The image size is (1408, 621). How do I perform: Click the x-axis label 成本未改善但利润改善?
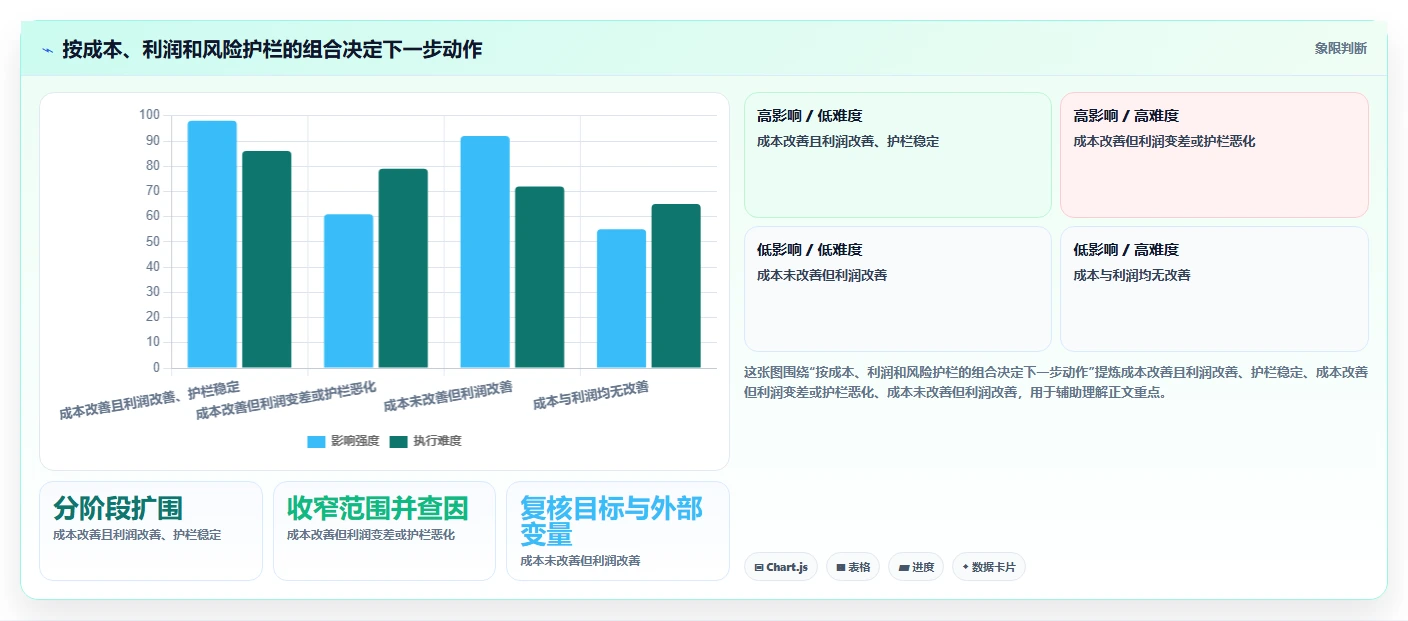pyautogui.click(x=448, y=395)
